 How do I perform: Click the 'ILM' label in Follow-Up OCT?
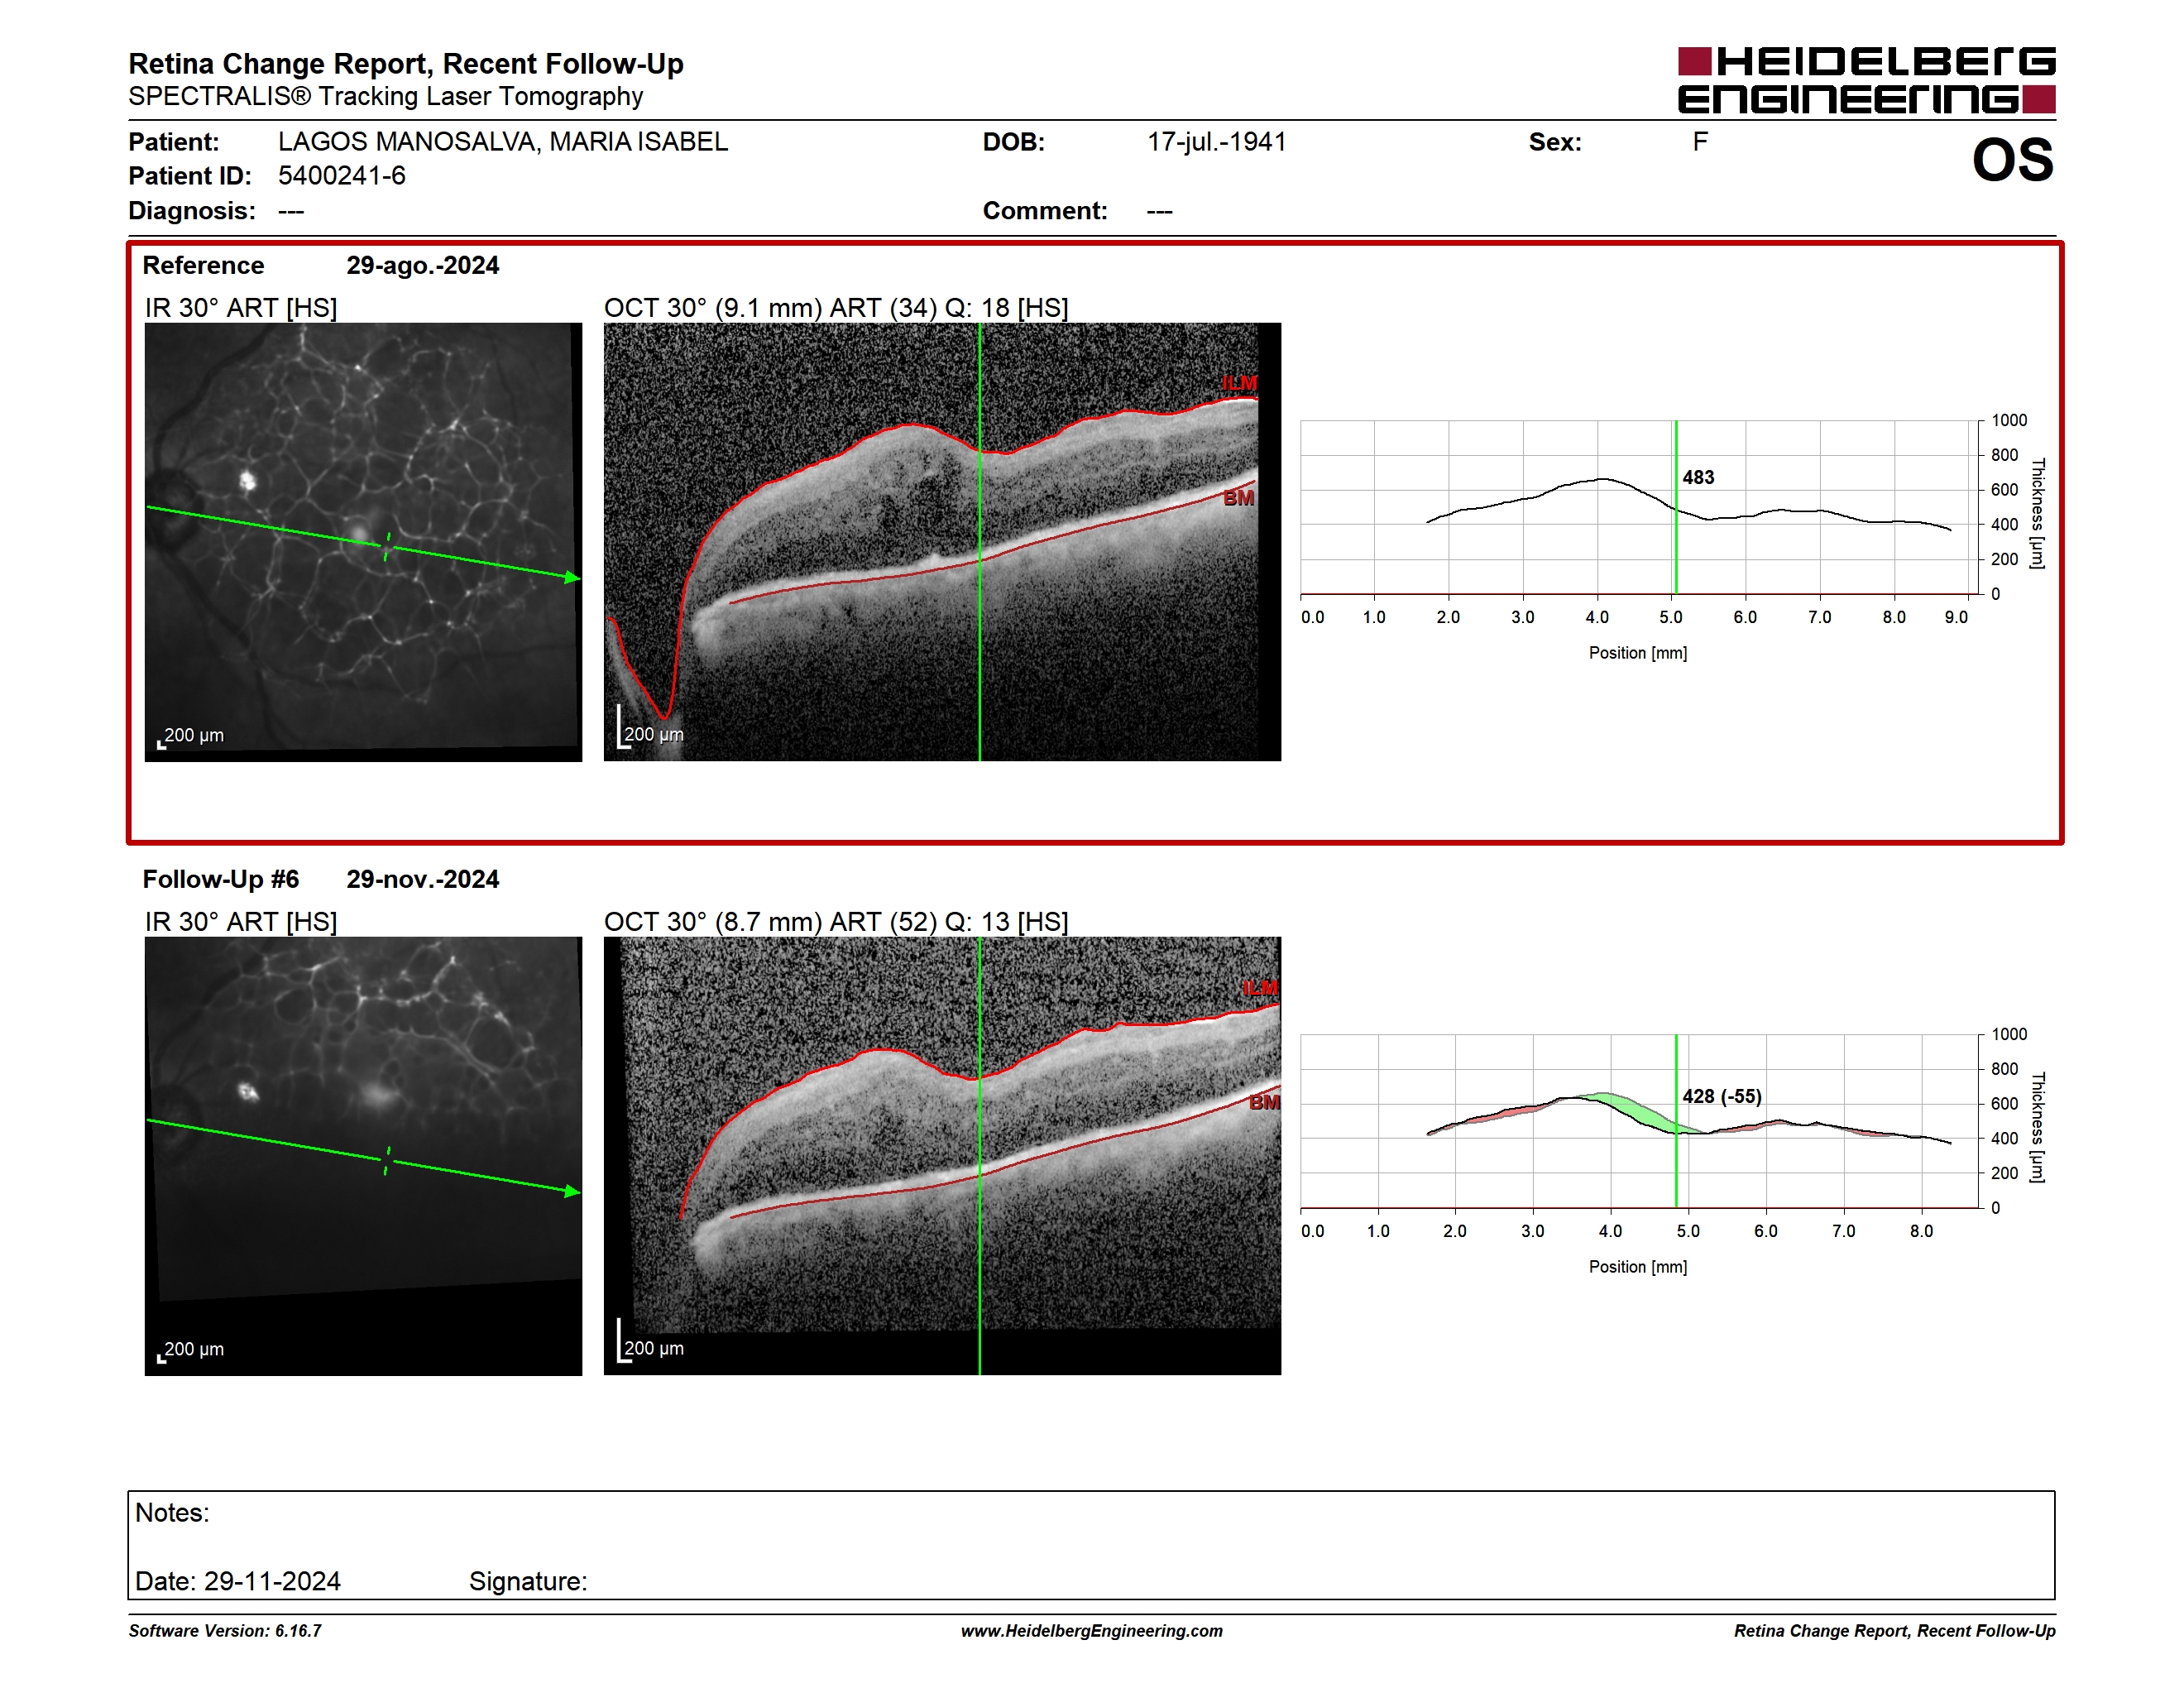(x=1260, y=988)
